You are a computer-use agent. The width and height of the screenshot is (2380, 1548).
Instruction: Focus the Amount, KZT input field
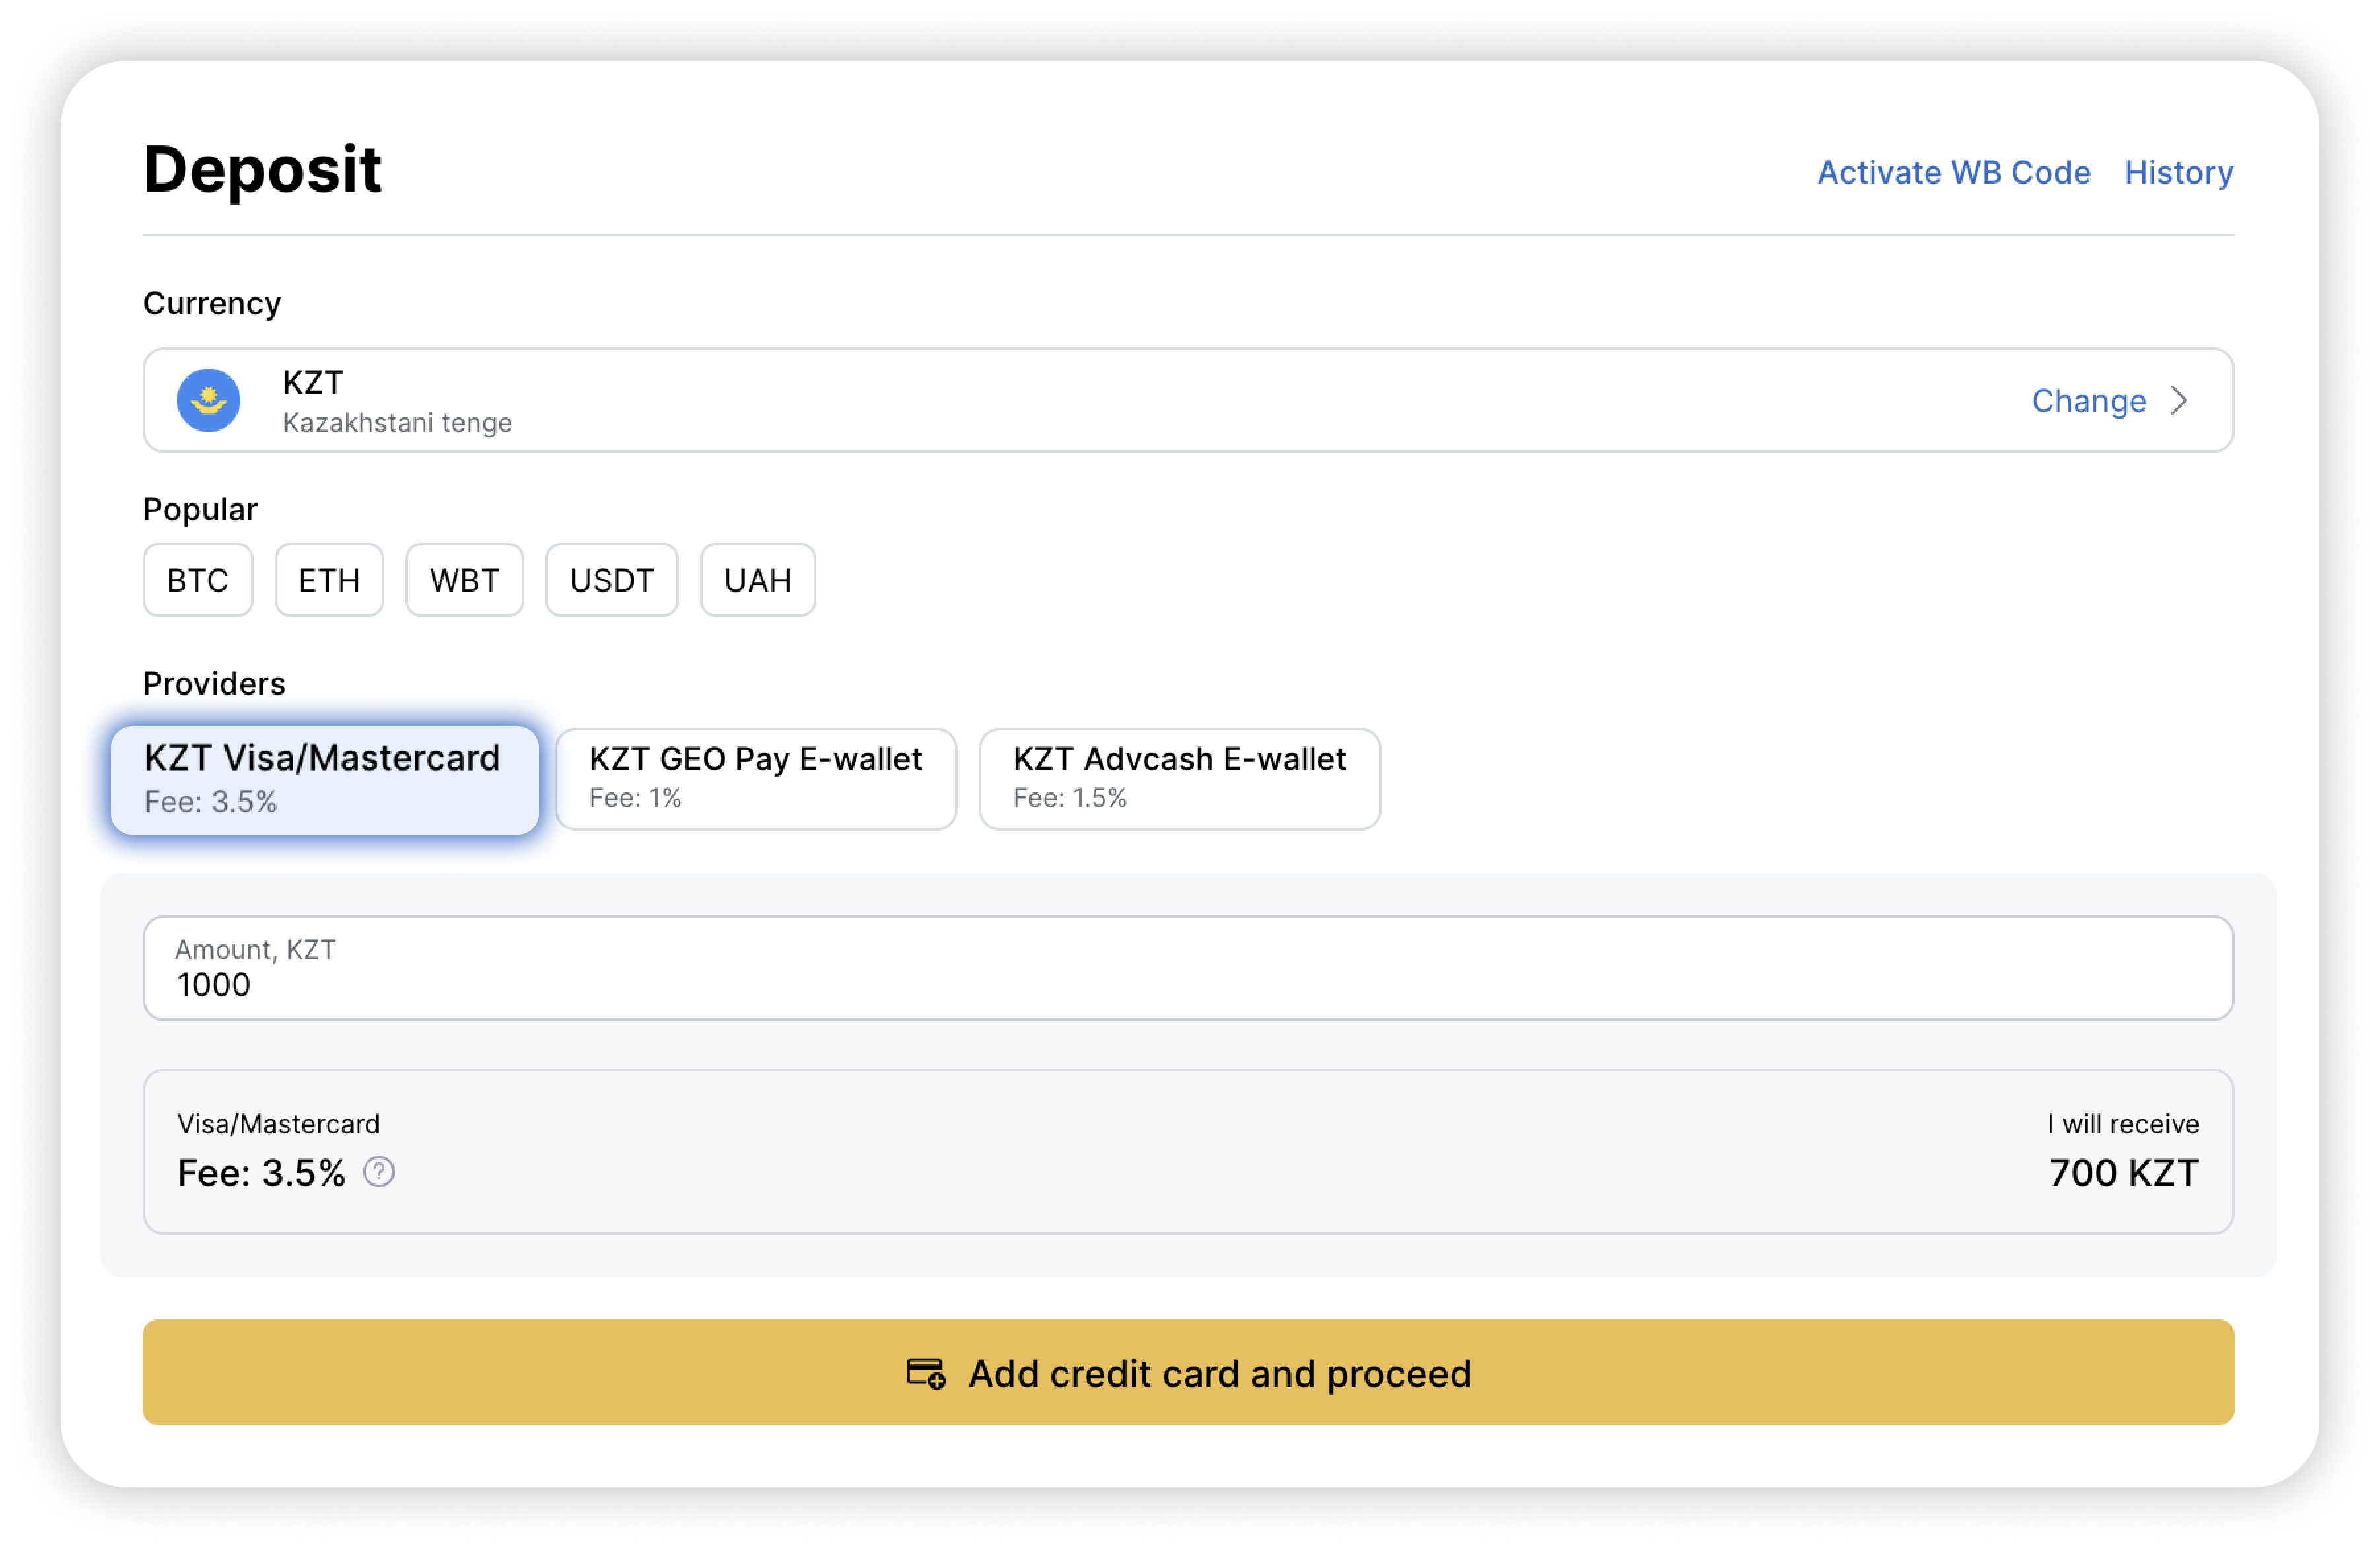[1188, 968]
